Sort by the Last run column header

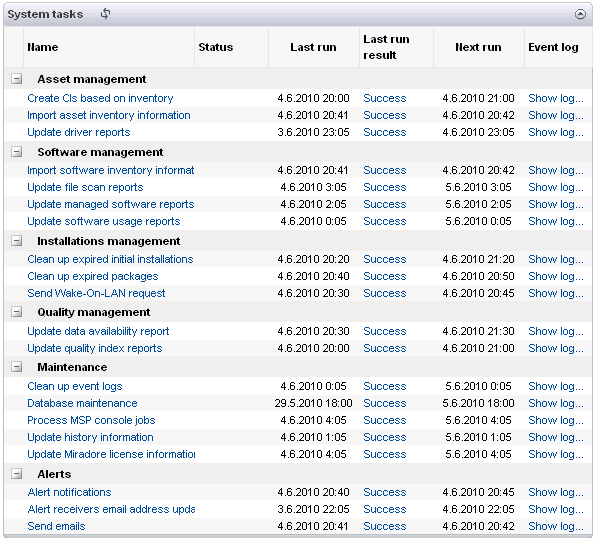[313, 47]
